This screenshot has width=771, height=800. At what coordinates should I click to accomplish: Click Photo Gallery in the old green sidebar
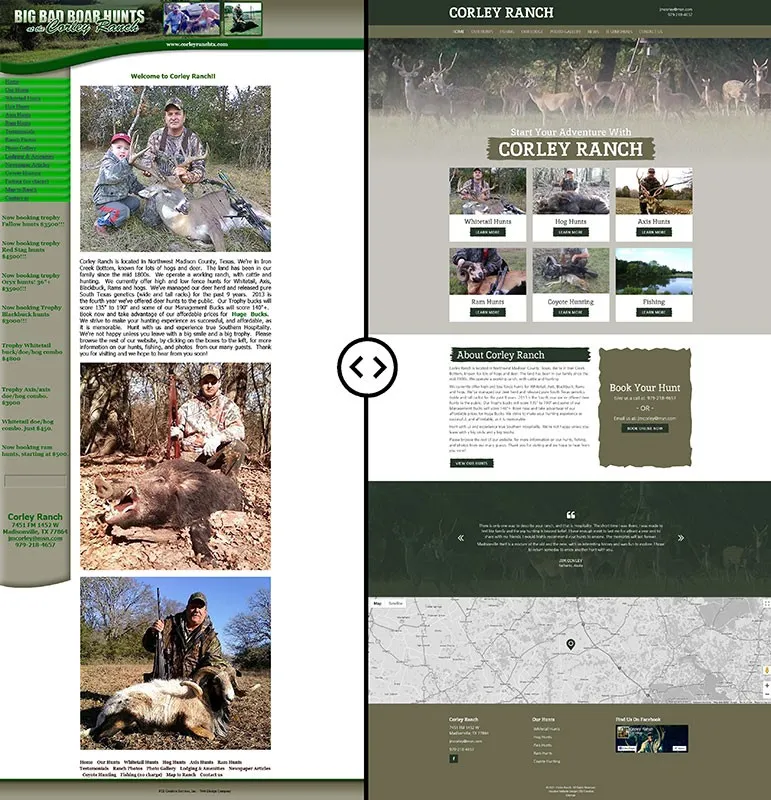(x=20, y=148)
